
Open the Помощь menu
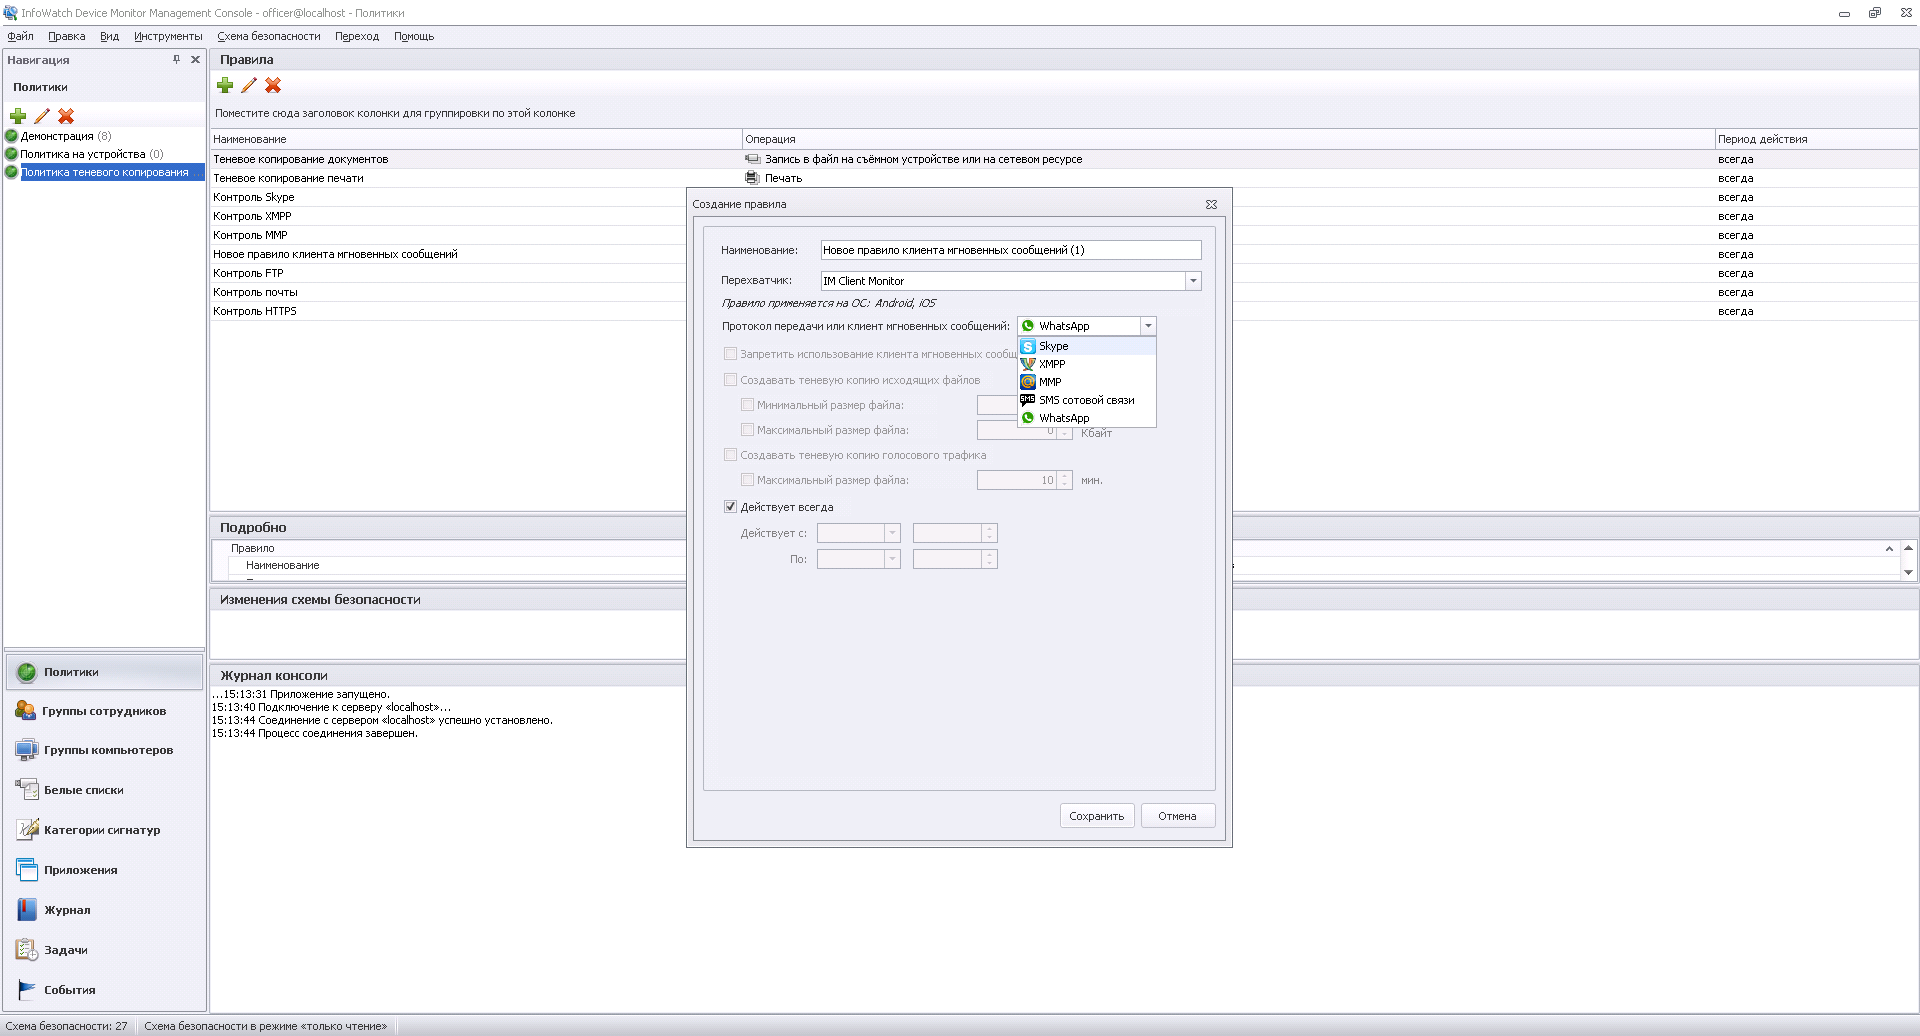point(414,36)
